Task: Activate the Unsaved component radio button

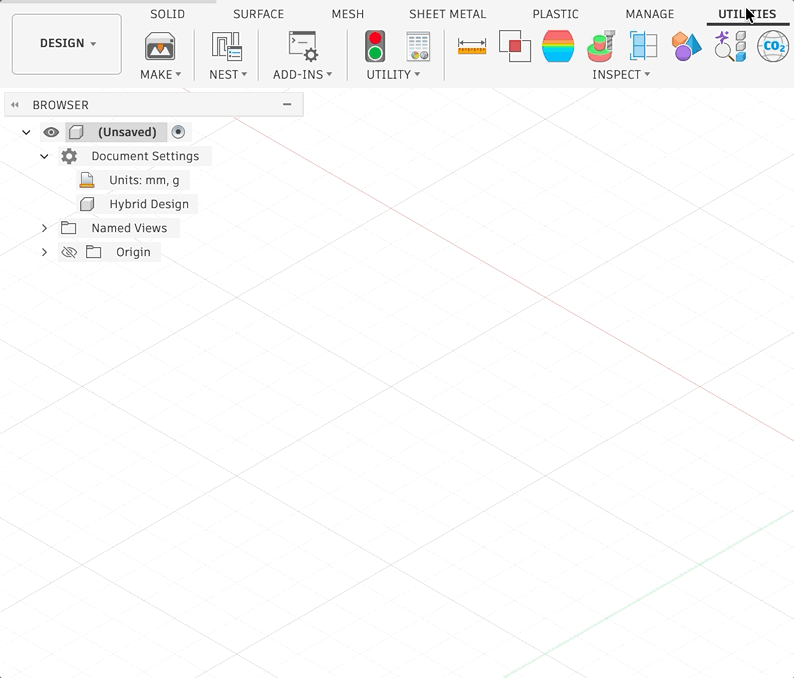Action: point(178,132)
